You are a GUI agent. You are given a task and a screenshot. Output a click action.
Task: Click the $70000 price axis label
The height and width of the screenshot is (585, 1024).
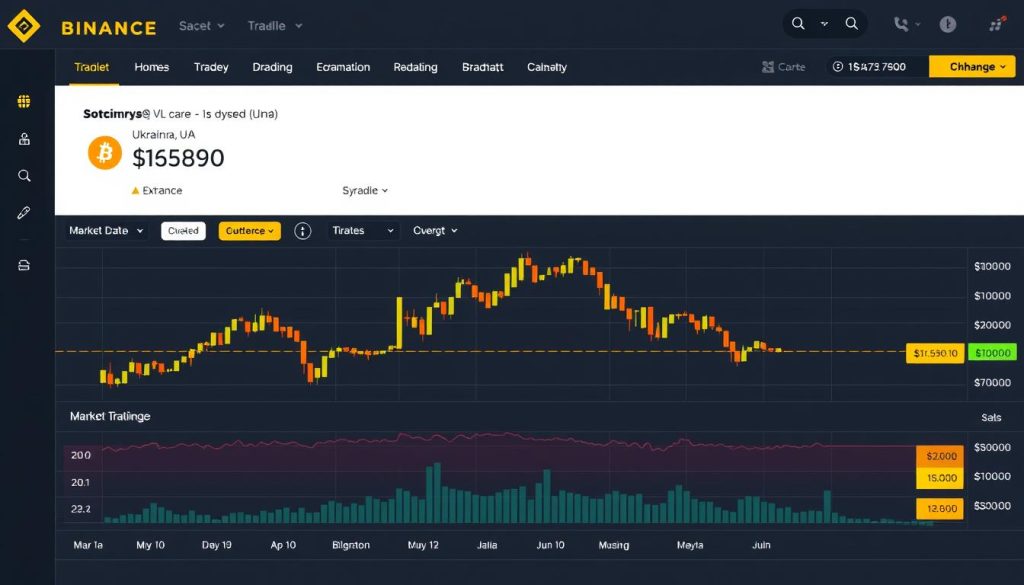[992, 383]
